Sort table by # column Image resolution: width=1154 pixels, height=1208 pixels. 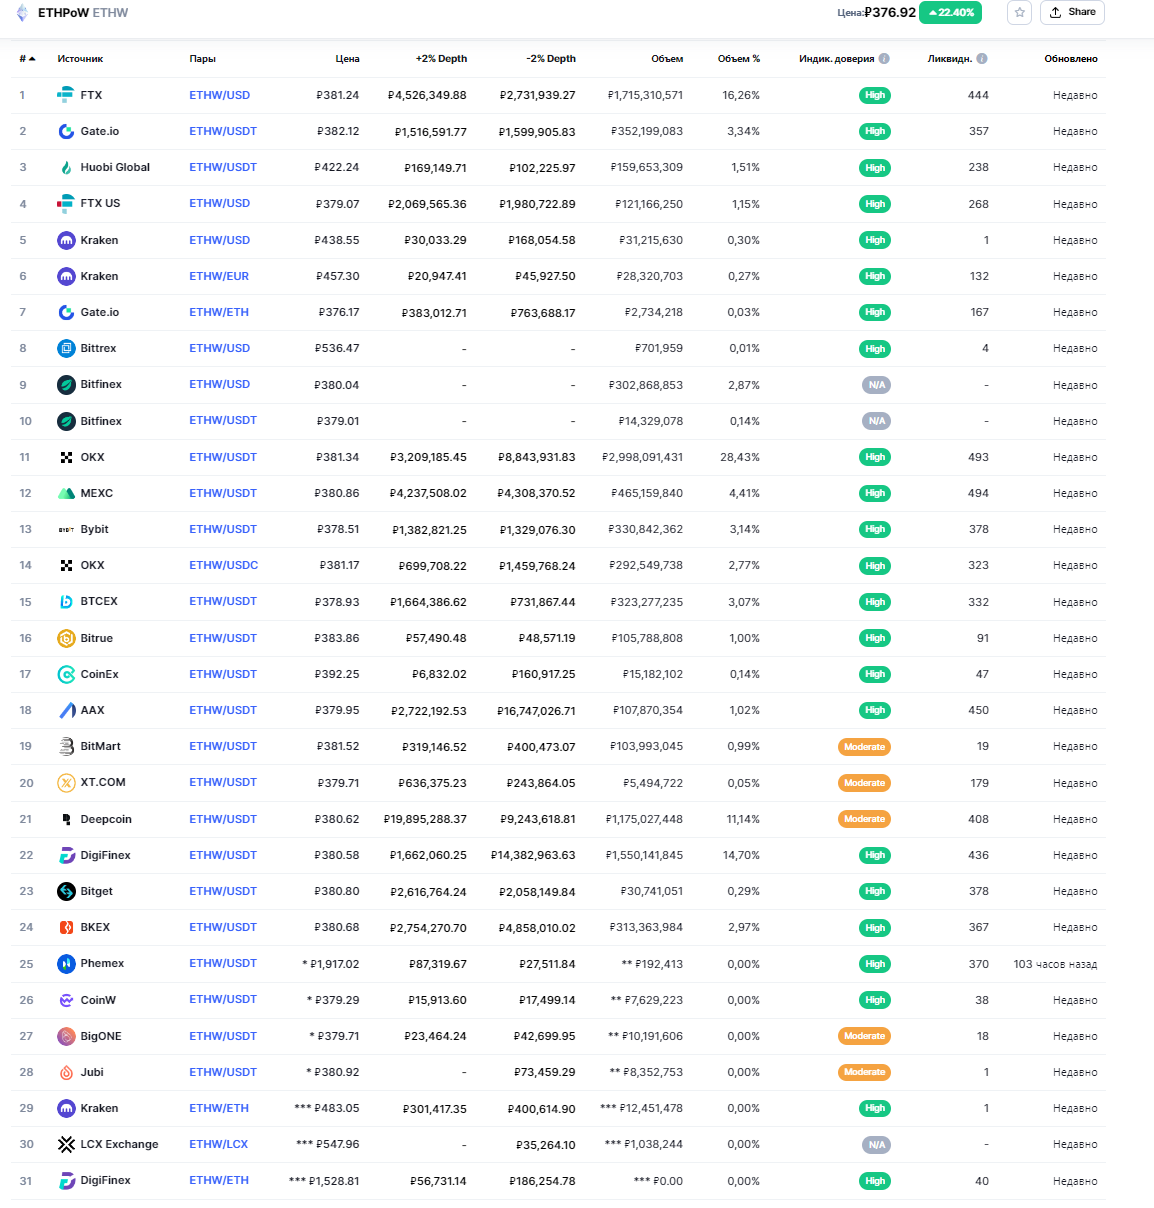click(27, 59)
